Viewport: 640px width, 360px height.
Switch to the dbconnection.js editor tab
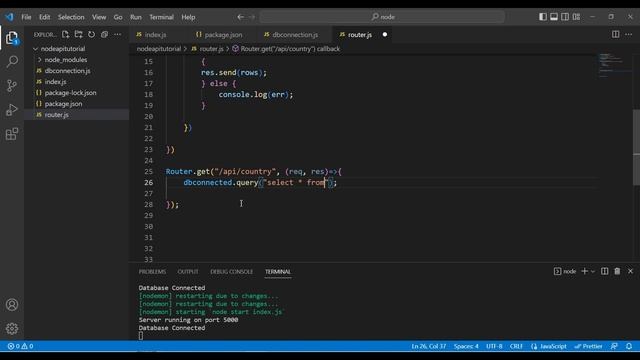pyautogui.click(x=294, y=35)
